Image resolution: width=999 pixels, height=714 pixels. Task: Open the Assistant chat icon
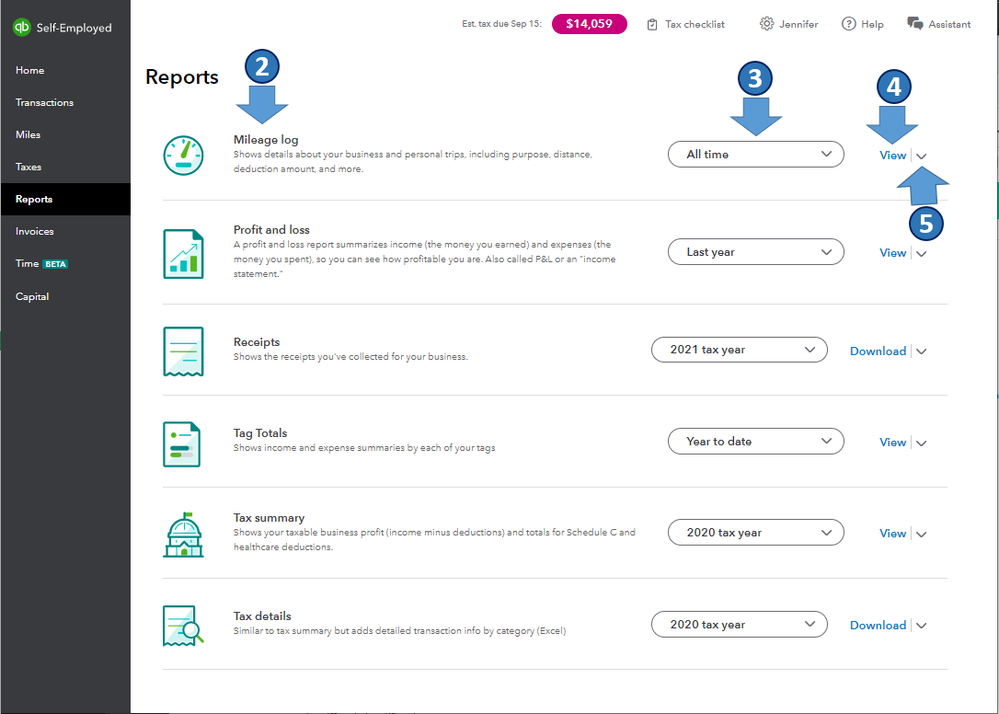point(915,24)
